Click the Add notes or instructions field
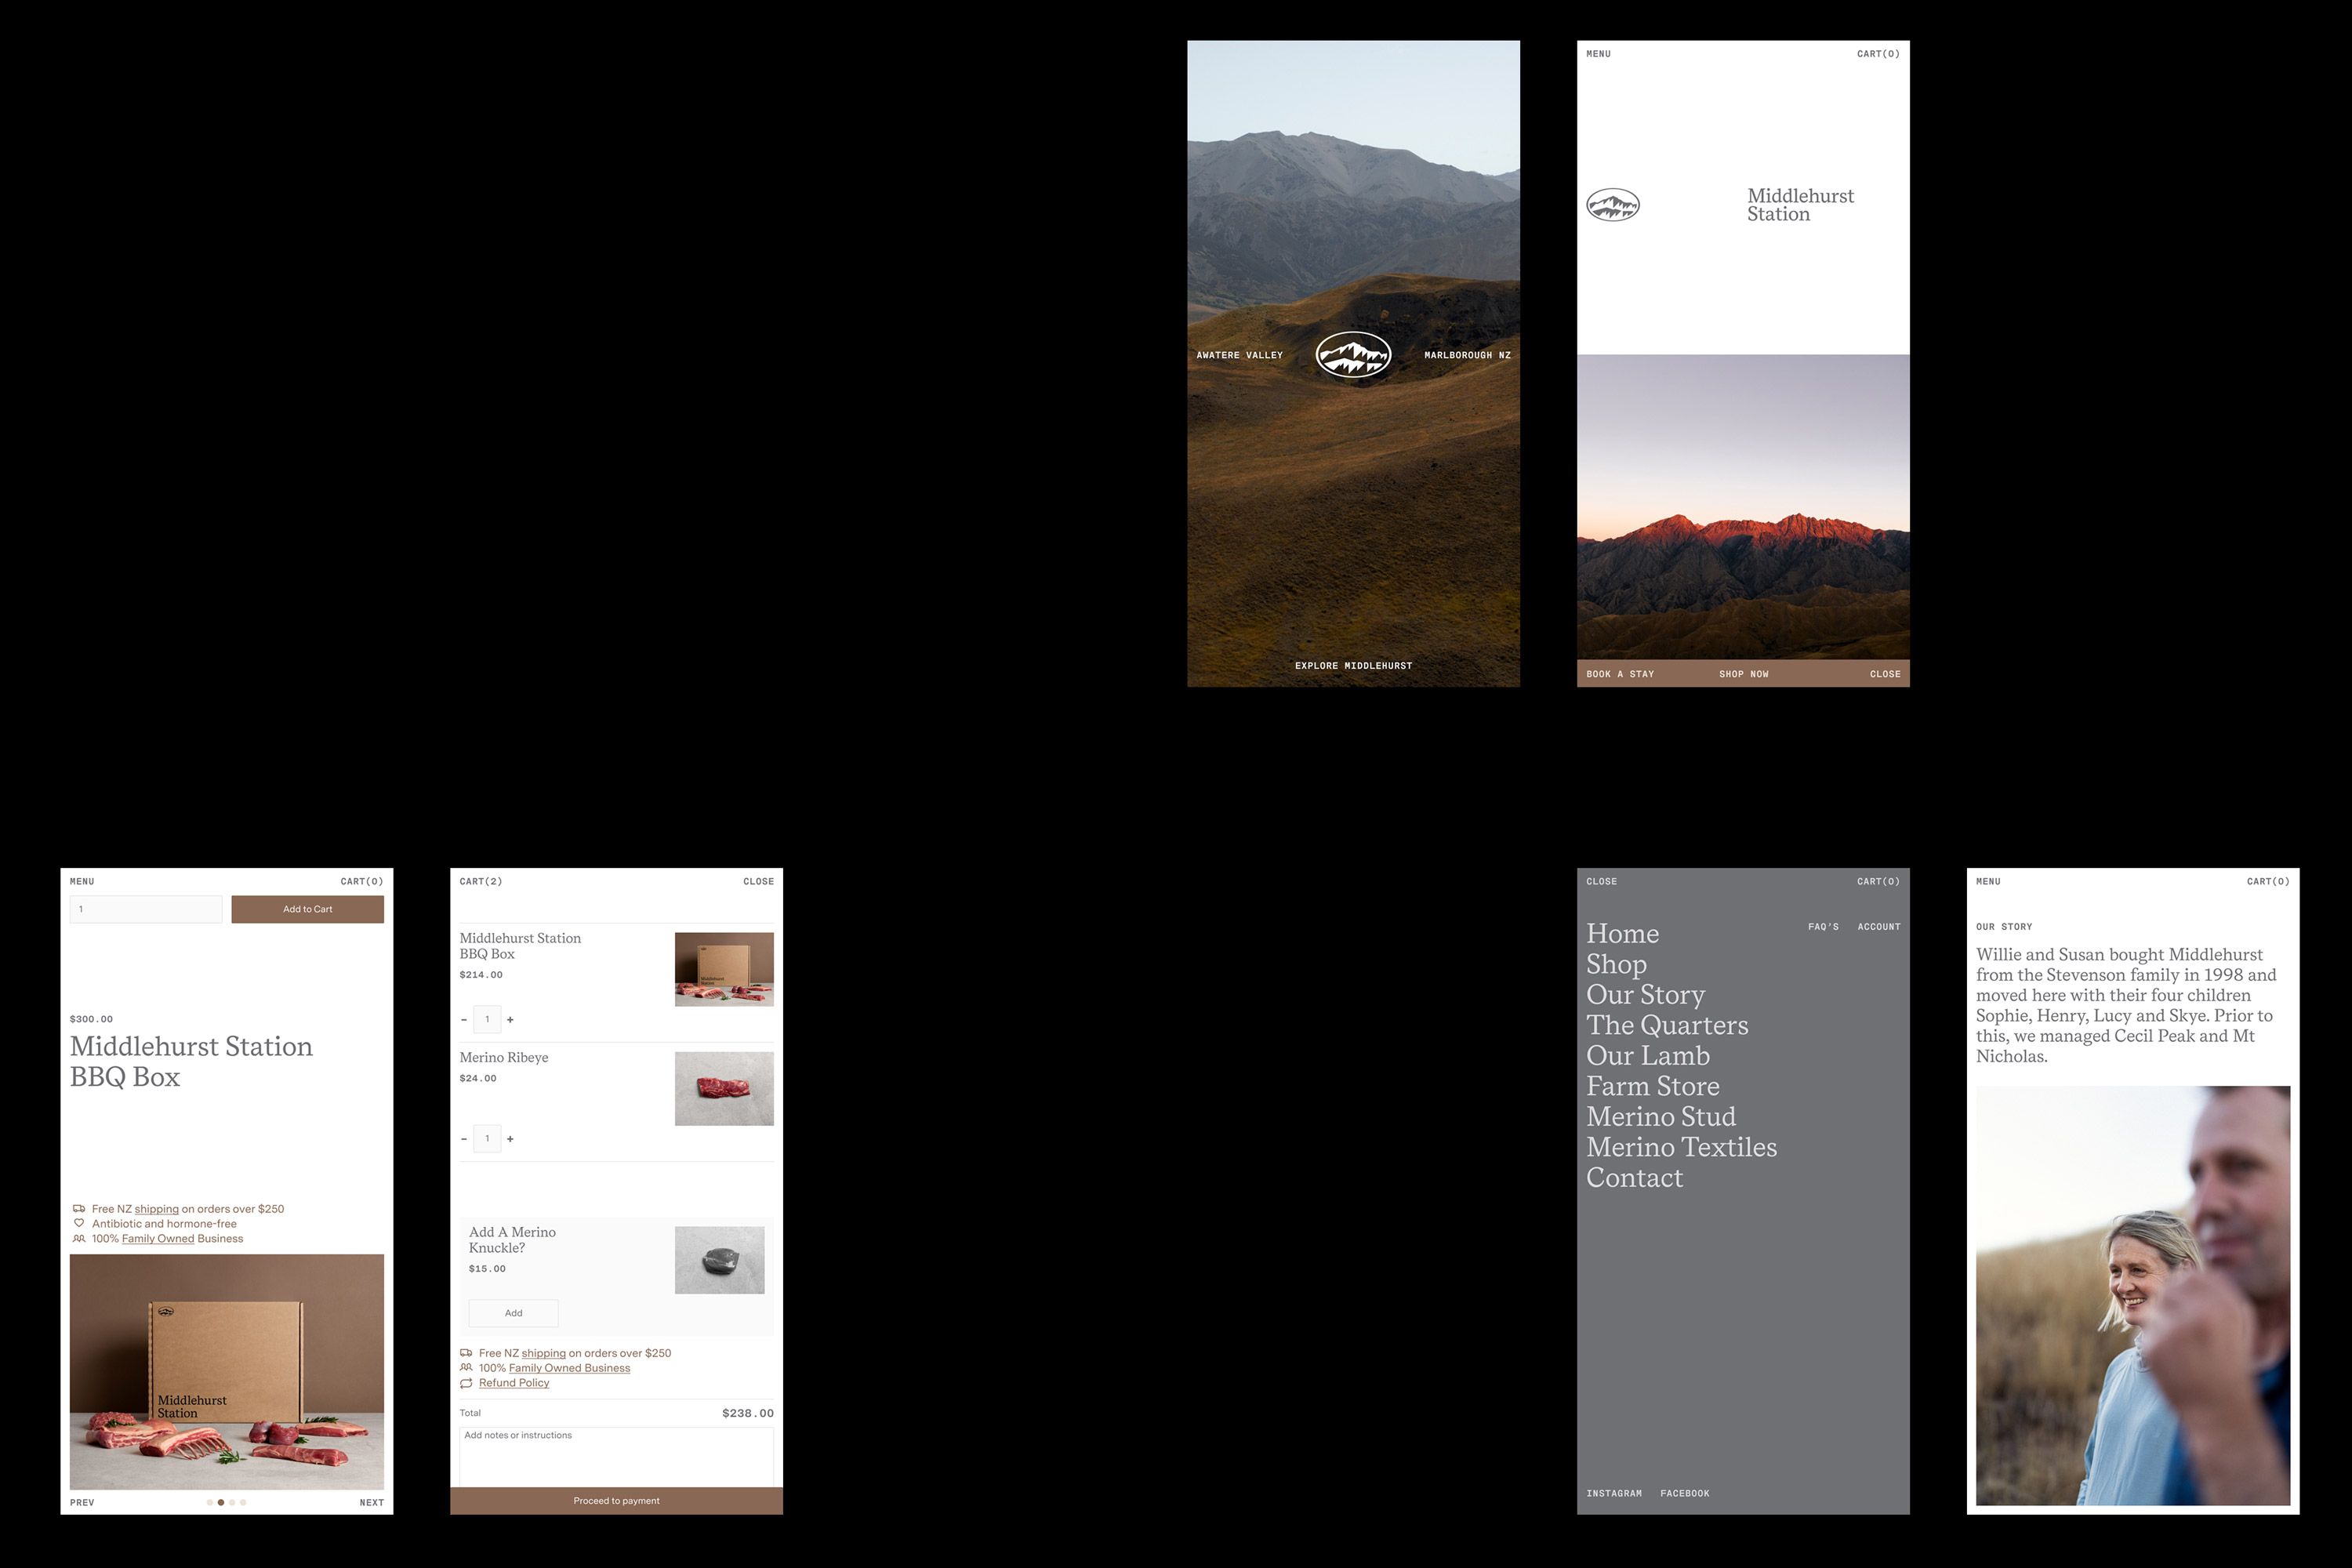The width and height of the screenshot is (2352, 1568). (x=616, y=1456)
